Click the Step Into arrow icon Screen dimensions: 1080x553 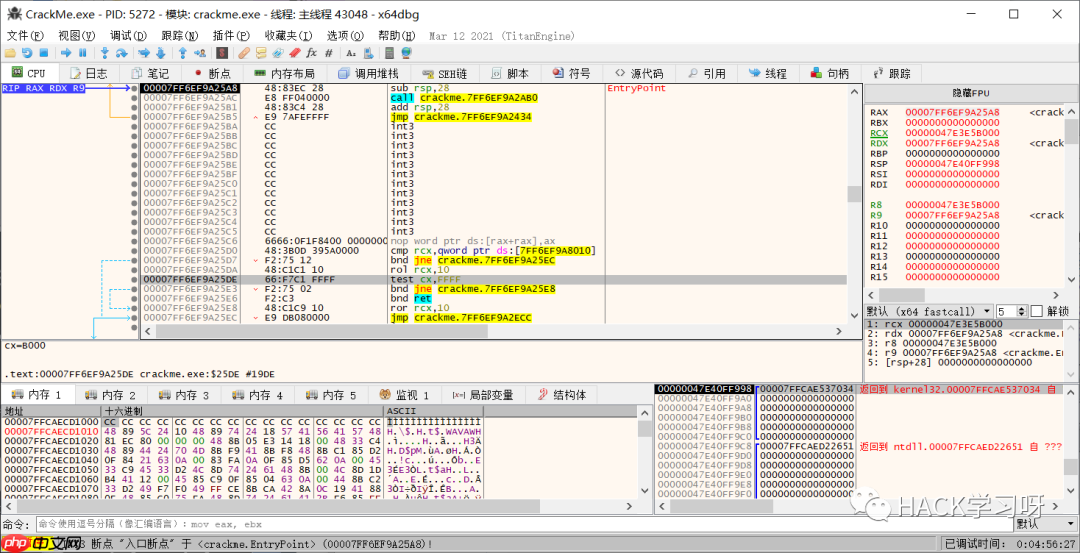(x=104, y=53)
